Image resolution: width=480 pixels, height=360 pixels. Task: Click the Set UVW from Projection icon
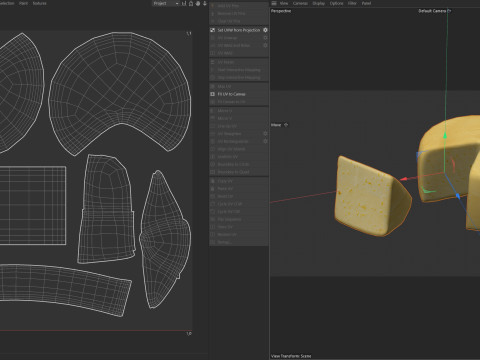(212, 30)
